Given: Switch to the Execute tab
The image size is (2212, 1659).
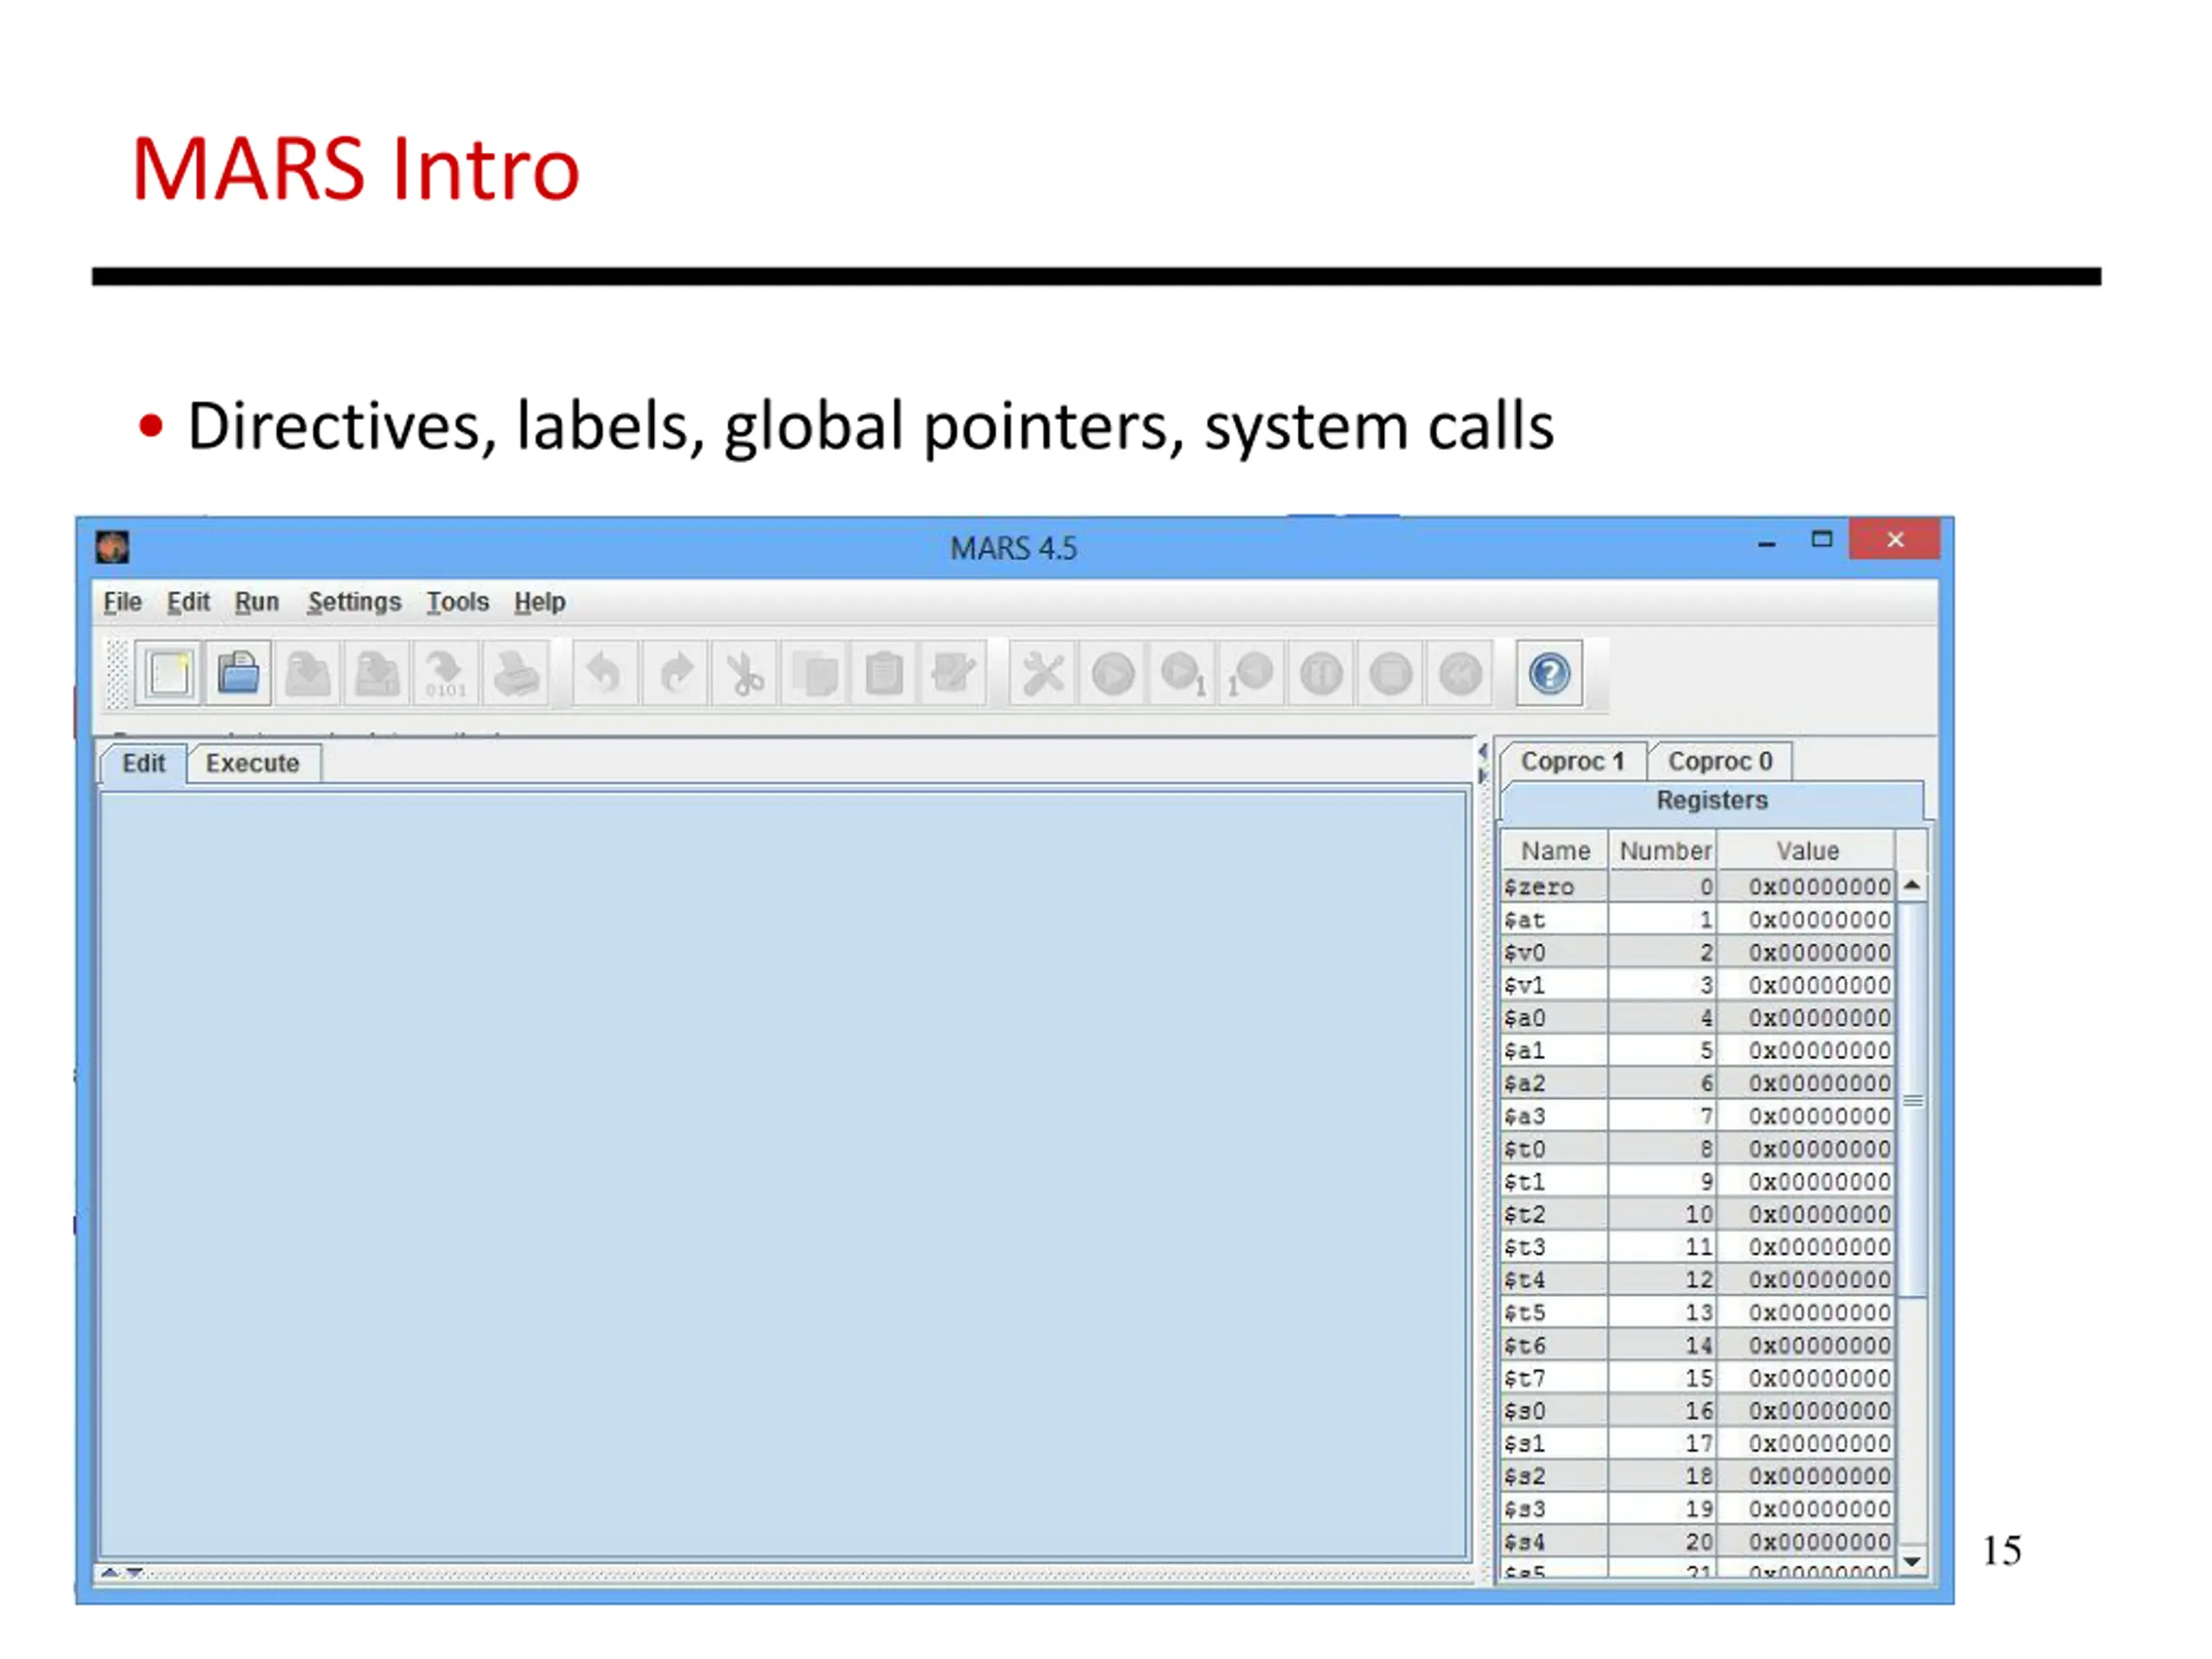Looking at the screenshot, I should click(253, 763).
